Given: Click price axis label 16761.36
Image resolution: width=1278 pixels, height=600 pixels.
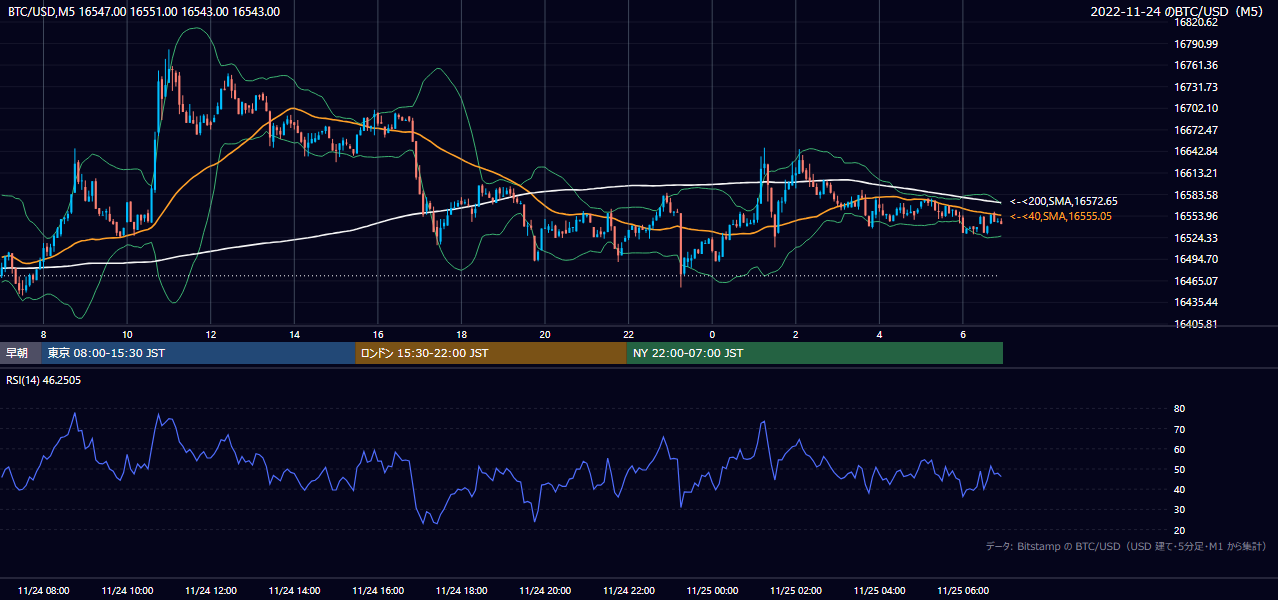Looking at the screenshot, I should click(x=1195, y=65).
